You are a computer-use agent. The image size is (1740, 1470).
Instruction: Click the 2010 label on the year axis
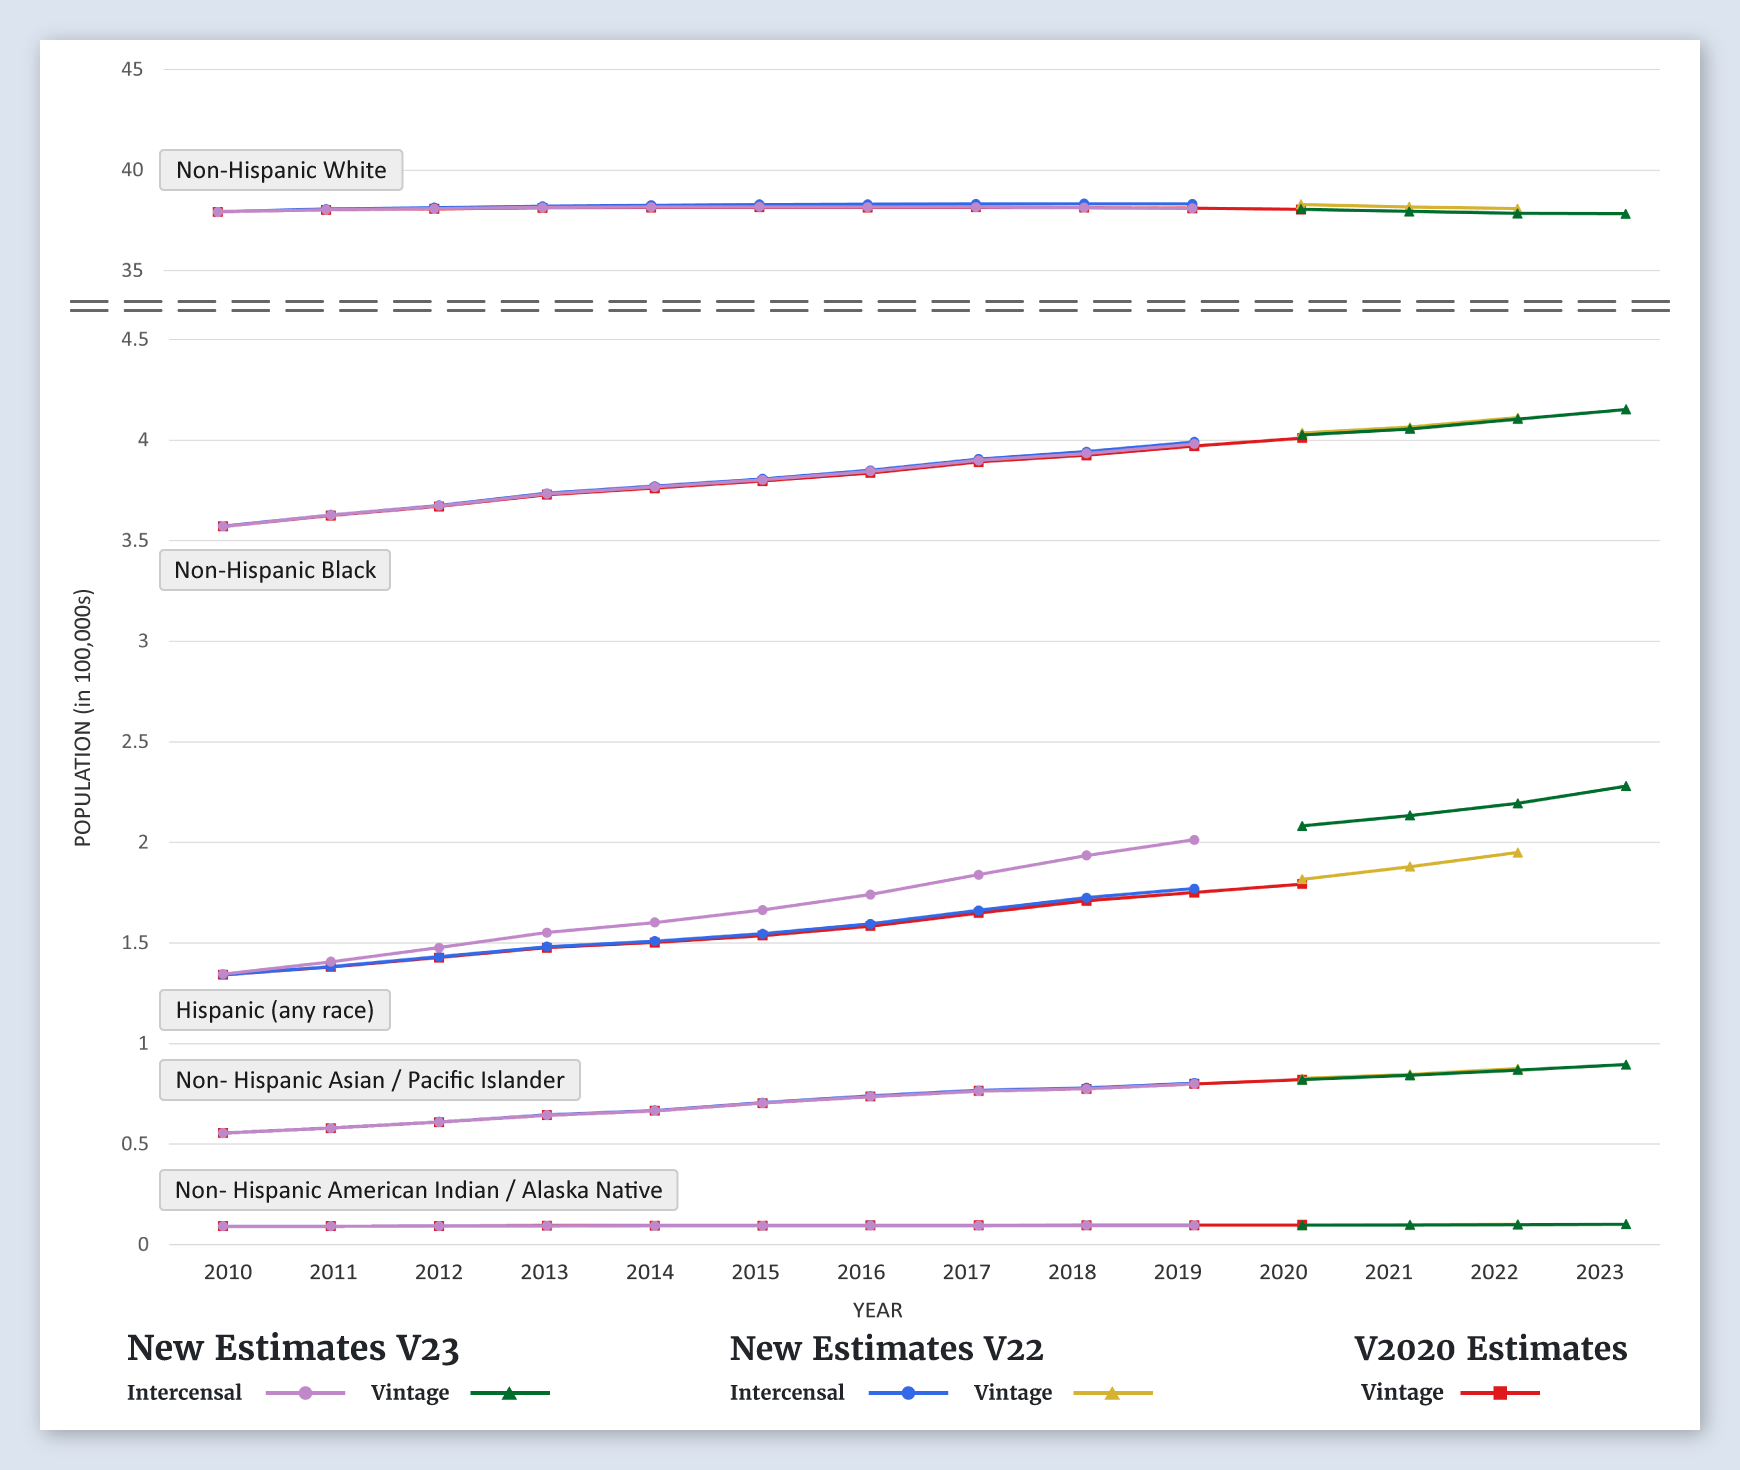[x=228, y=1272]
